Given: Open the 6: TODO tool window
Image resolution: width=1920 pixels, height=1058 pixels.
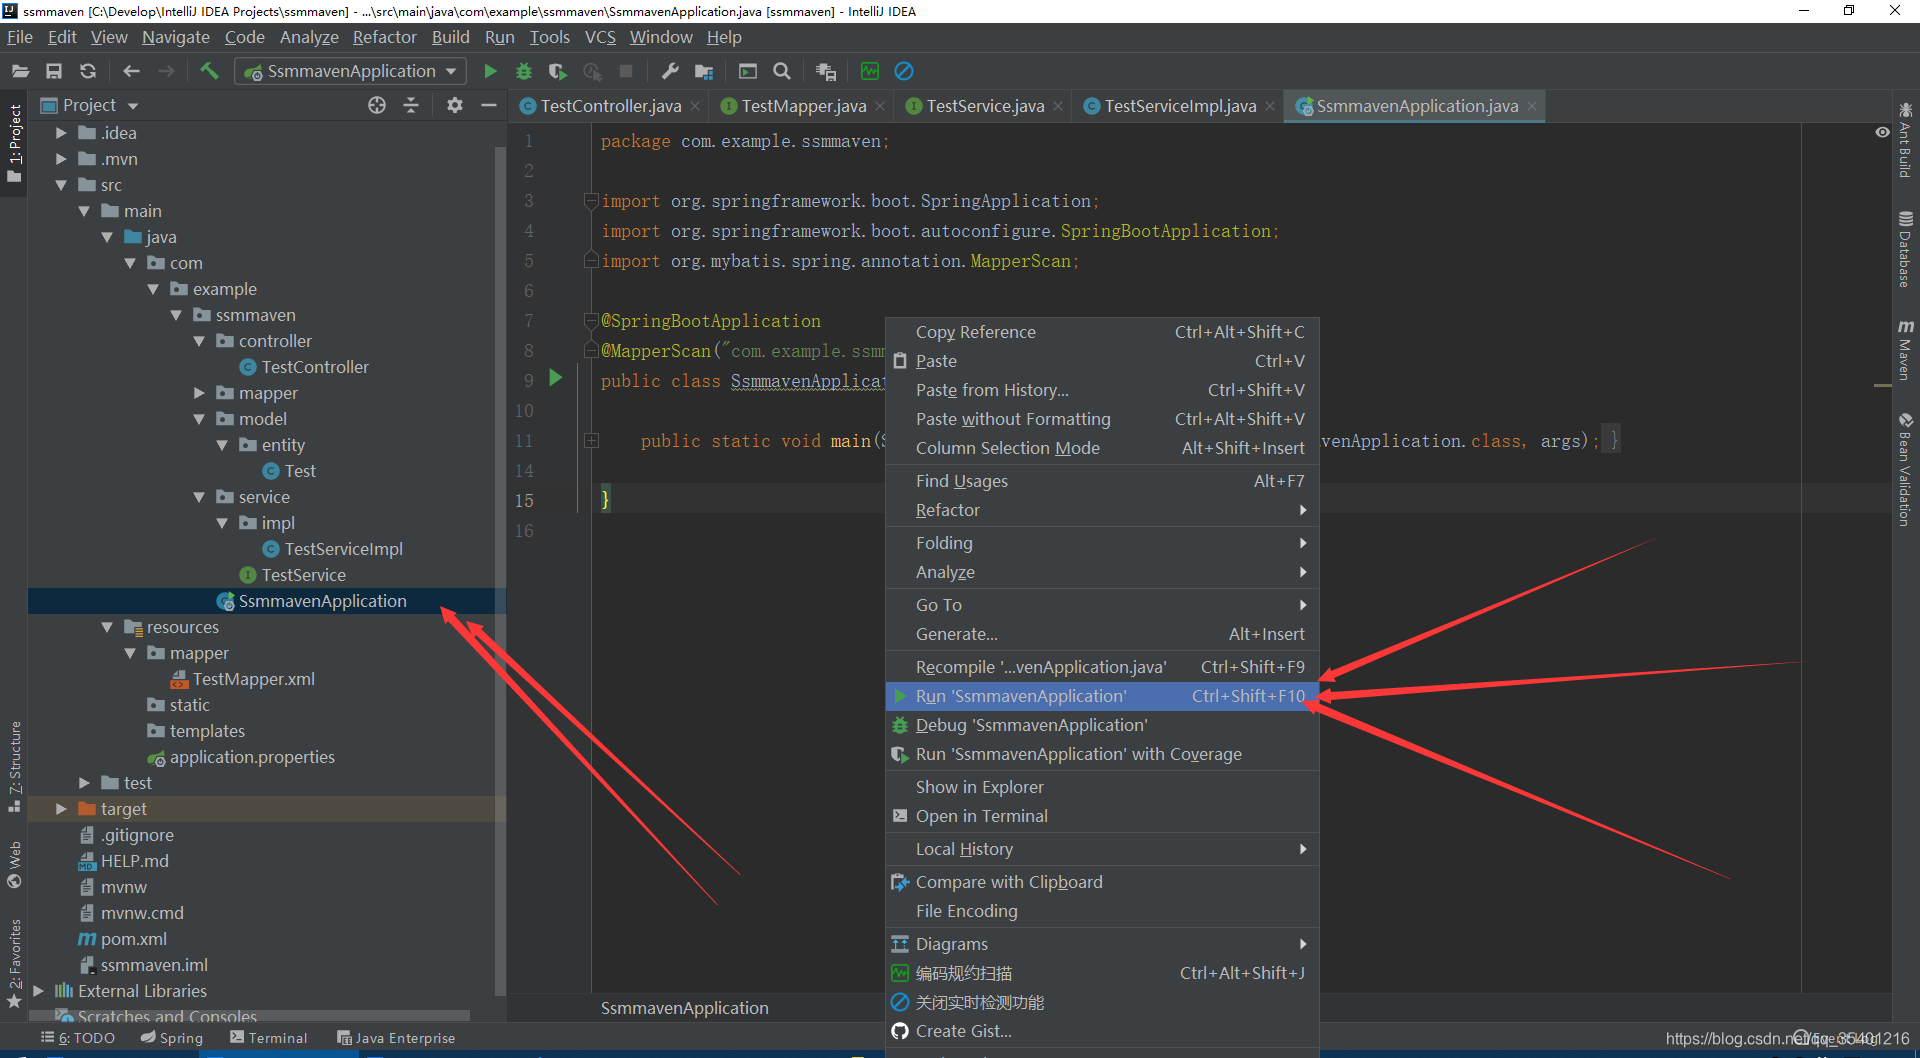Looking at the screenshot, I should tap(78, 1038).
